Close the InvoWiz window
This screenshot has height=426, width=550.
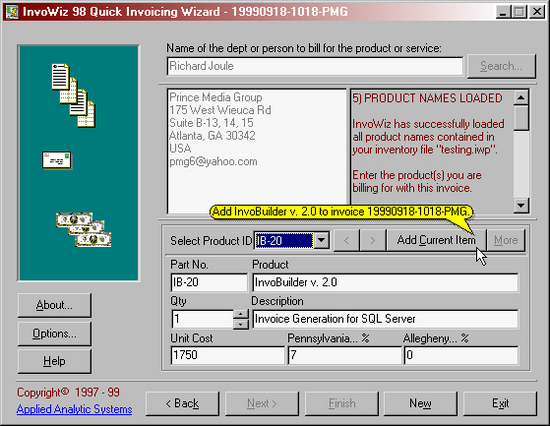tap(537, 12)
